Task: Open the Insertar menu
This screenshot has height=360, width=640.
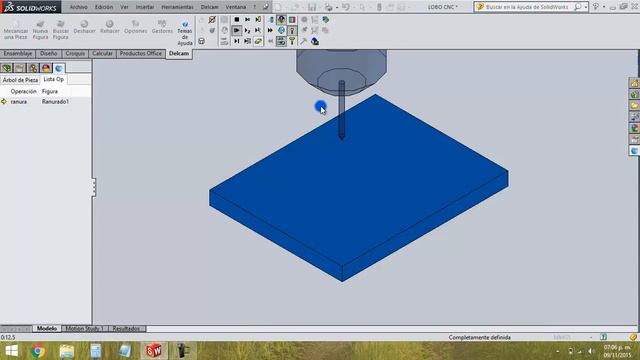Action: (145, 7)
